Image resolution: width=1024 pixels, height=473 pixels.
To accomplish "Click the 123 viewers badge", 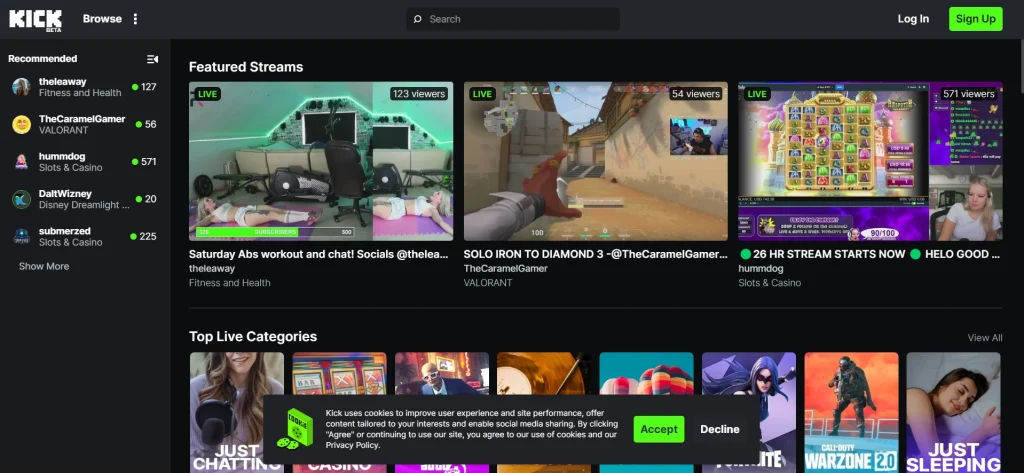I will (419, 94).
